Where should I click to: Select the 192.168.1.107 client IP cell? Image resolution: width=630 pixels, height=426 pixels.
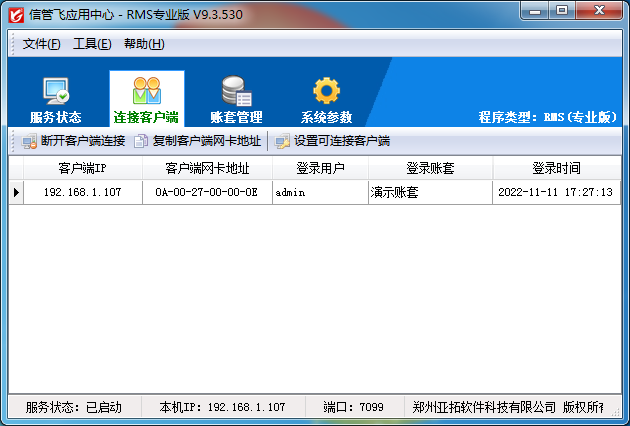click(x=82, y=192)
